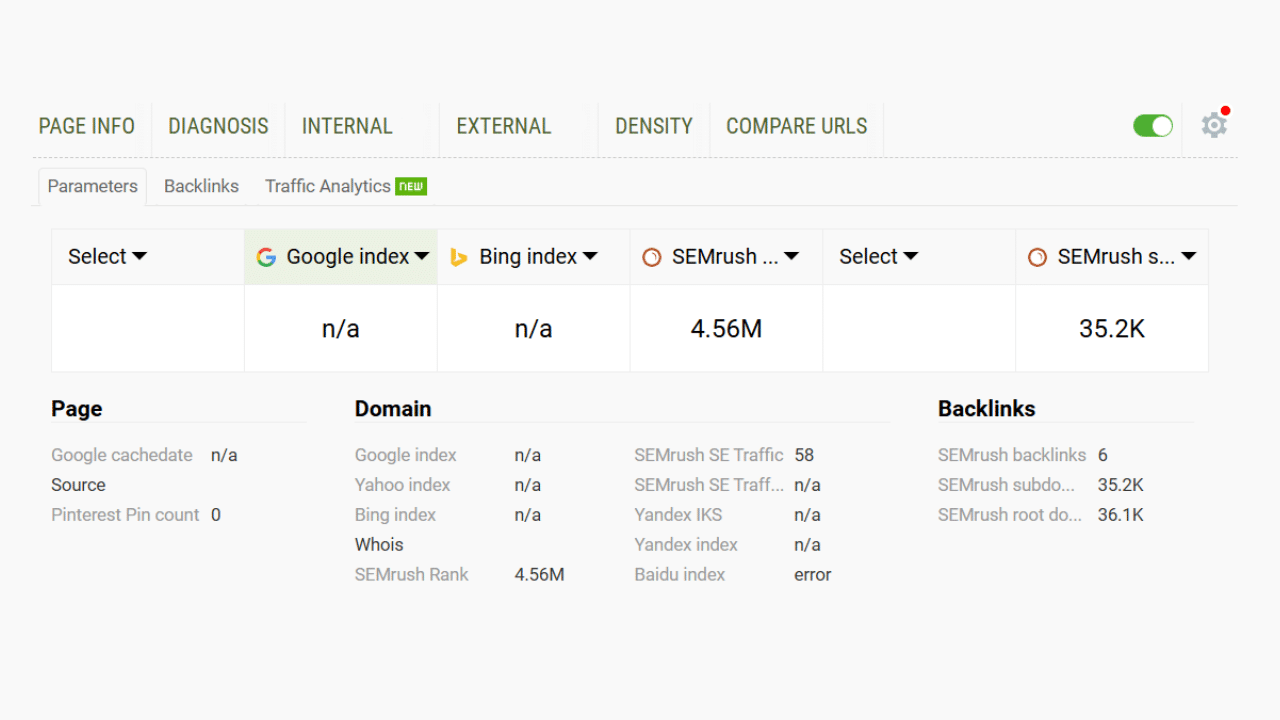Expand the second Select column dropdown
Screen dimensions: 1280x720
[x=878, y=257]
